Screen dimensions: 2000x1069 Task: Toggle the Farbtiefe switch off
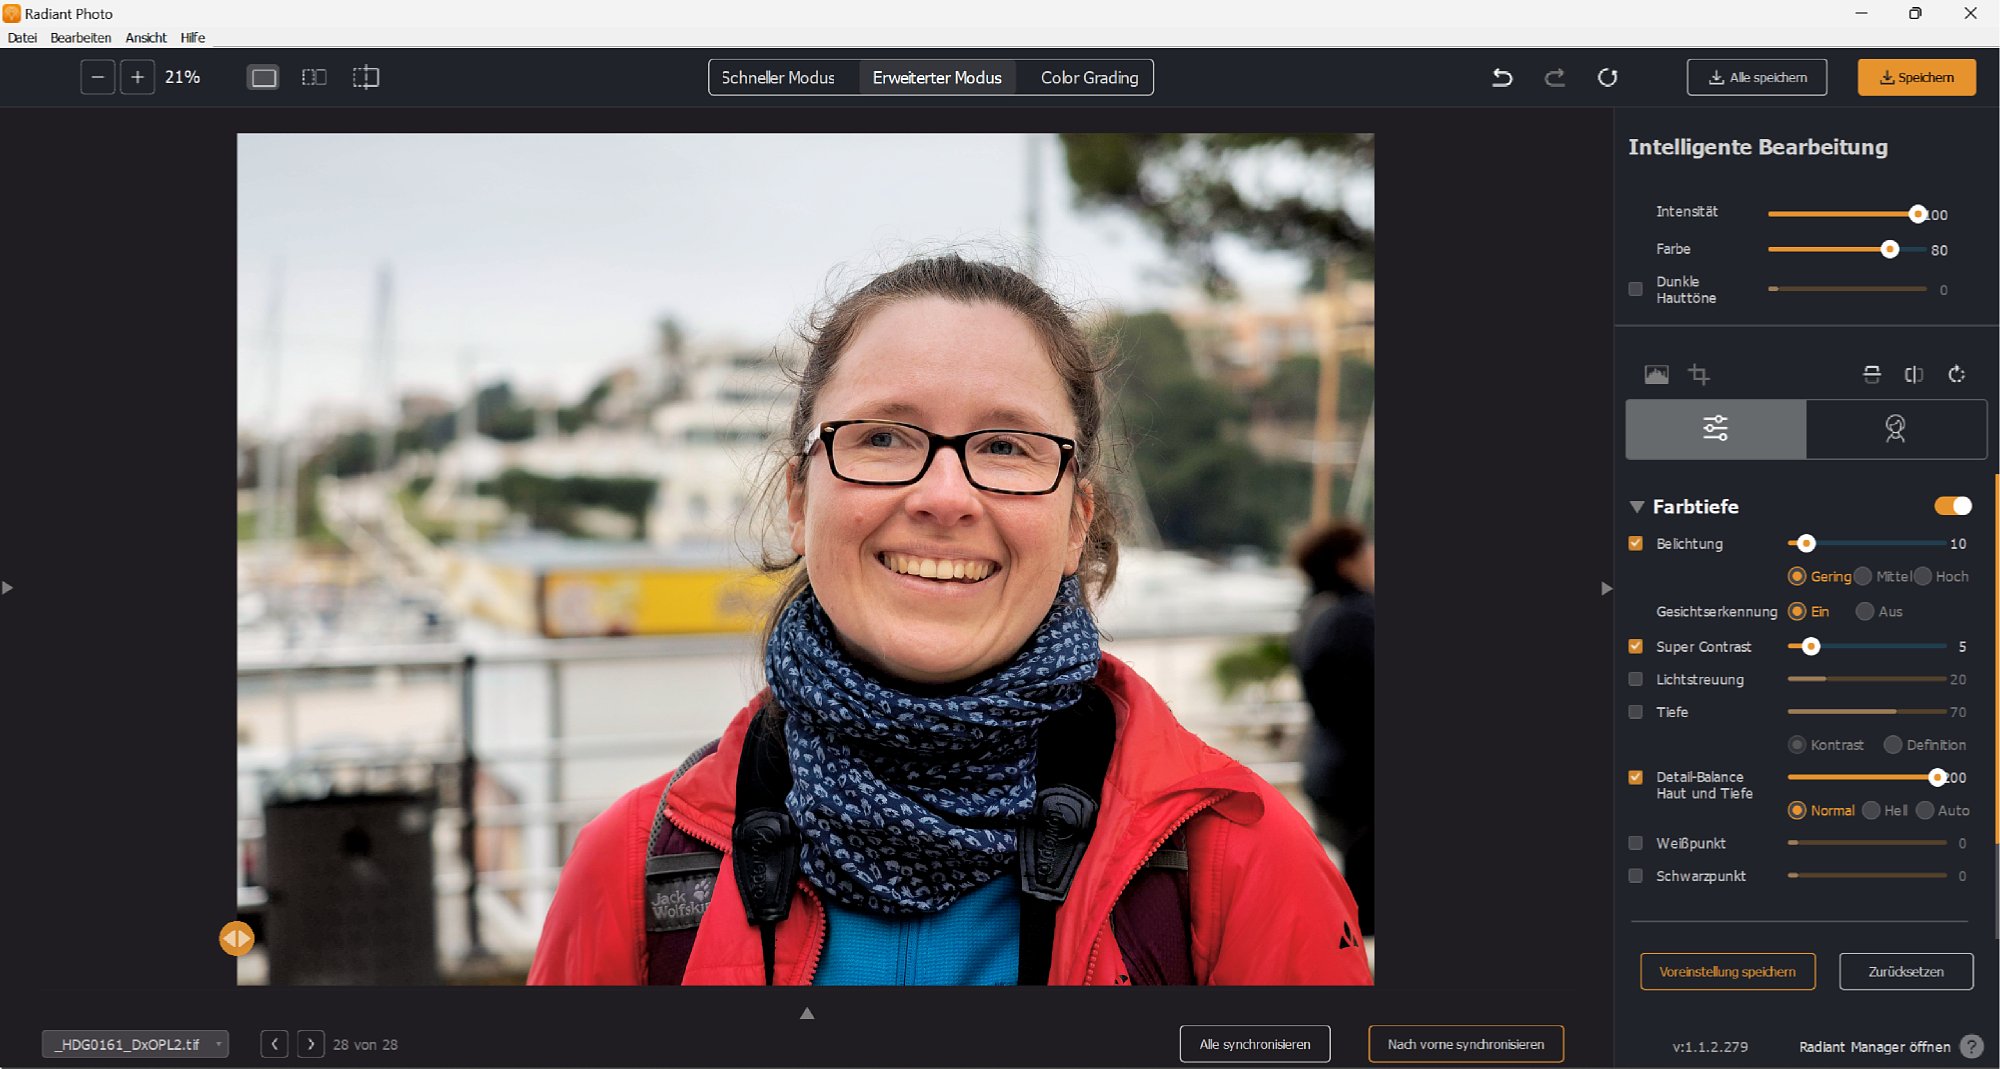tap(1952, 506)
